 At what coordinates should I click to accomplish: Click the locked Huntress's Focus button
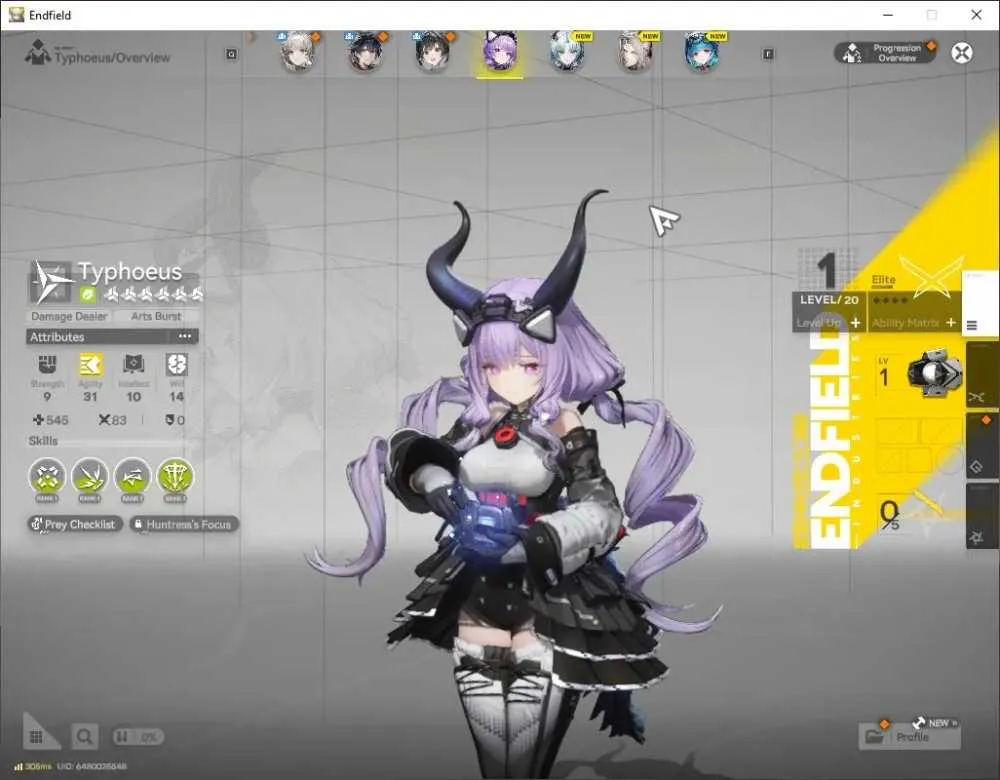coord(184,524)
